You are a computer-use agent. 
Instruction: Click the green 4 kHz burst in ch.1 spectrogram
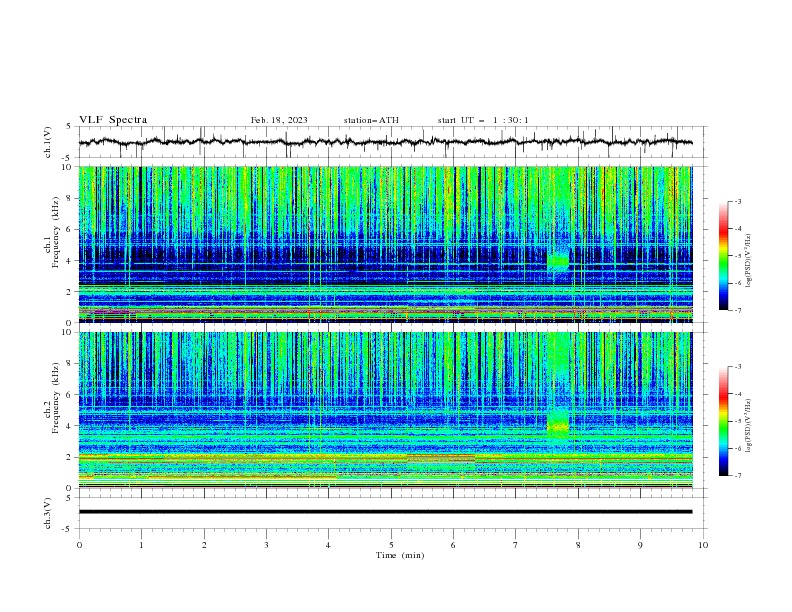[558, 261]
